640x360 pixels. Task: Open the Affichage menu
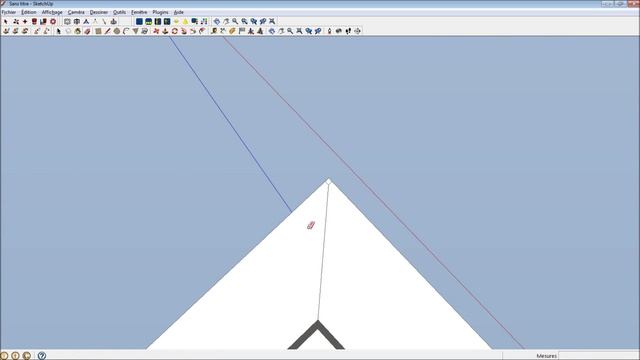(x=52, y=12)
